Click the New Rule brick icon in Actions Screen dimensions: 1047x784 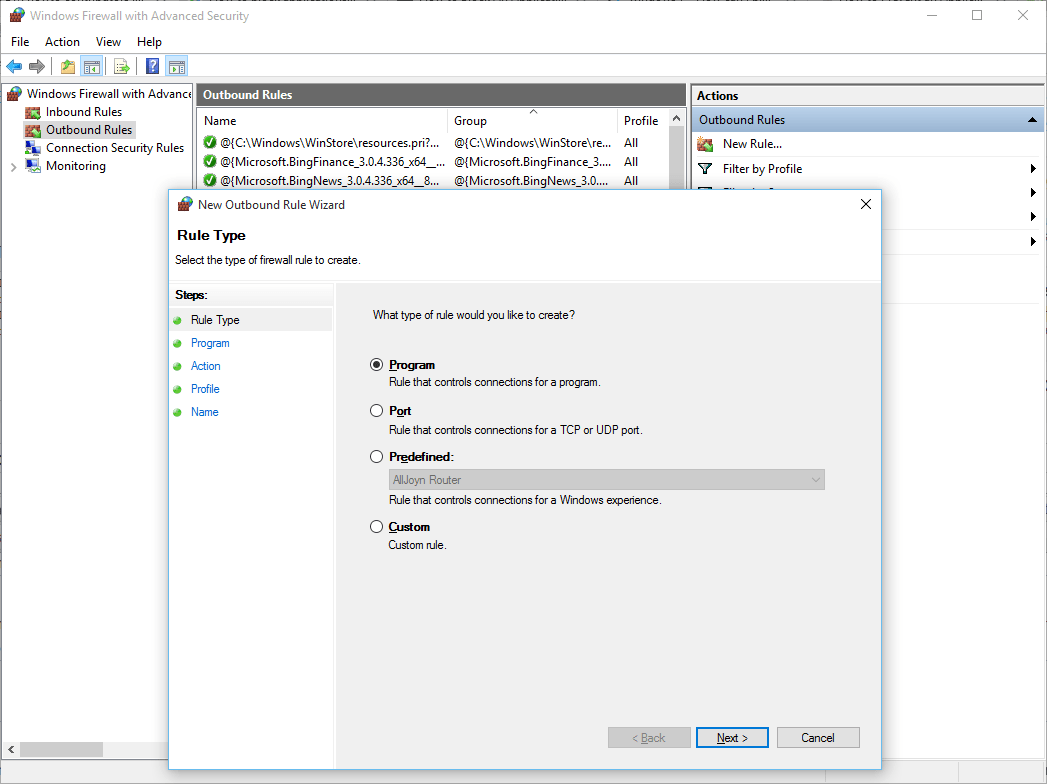click(705, 144)
